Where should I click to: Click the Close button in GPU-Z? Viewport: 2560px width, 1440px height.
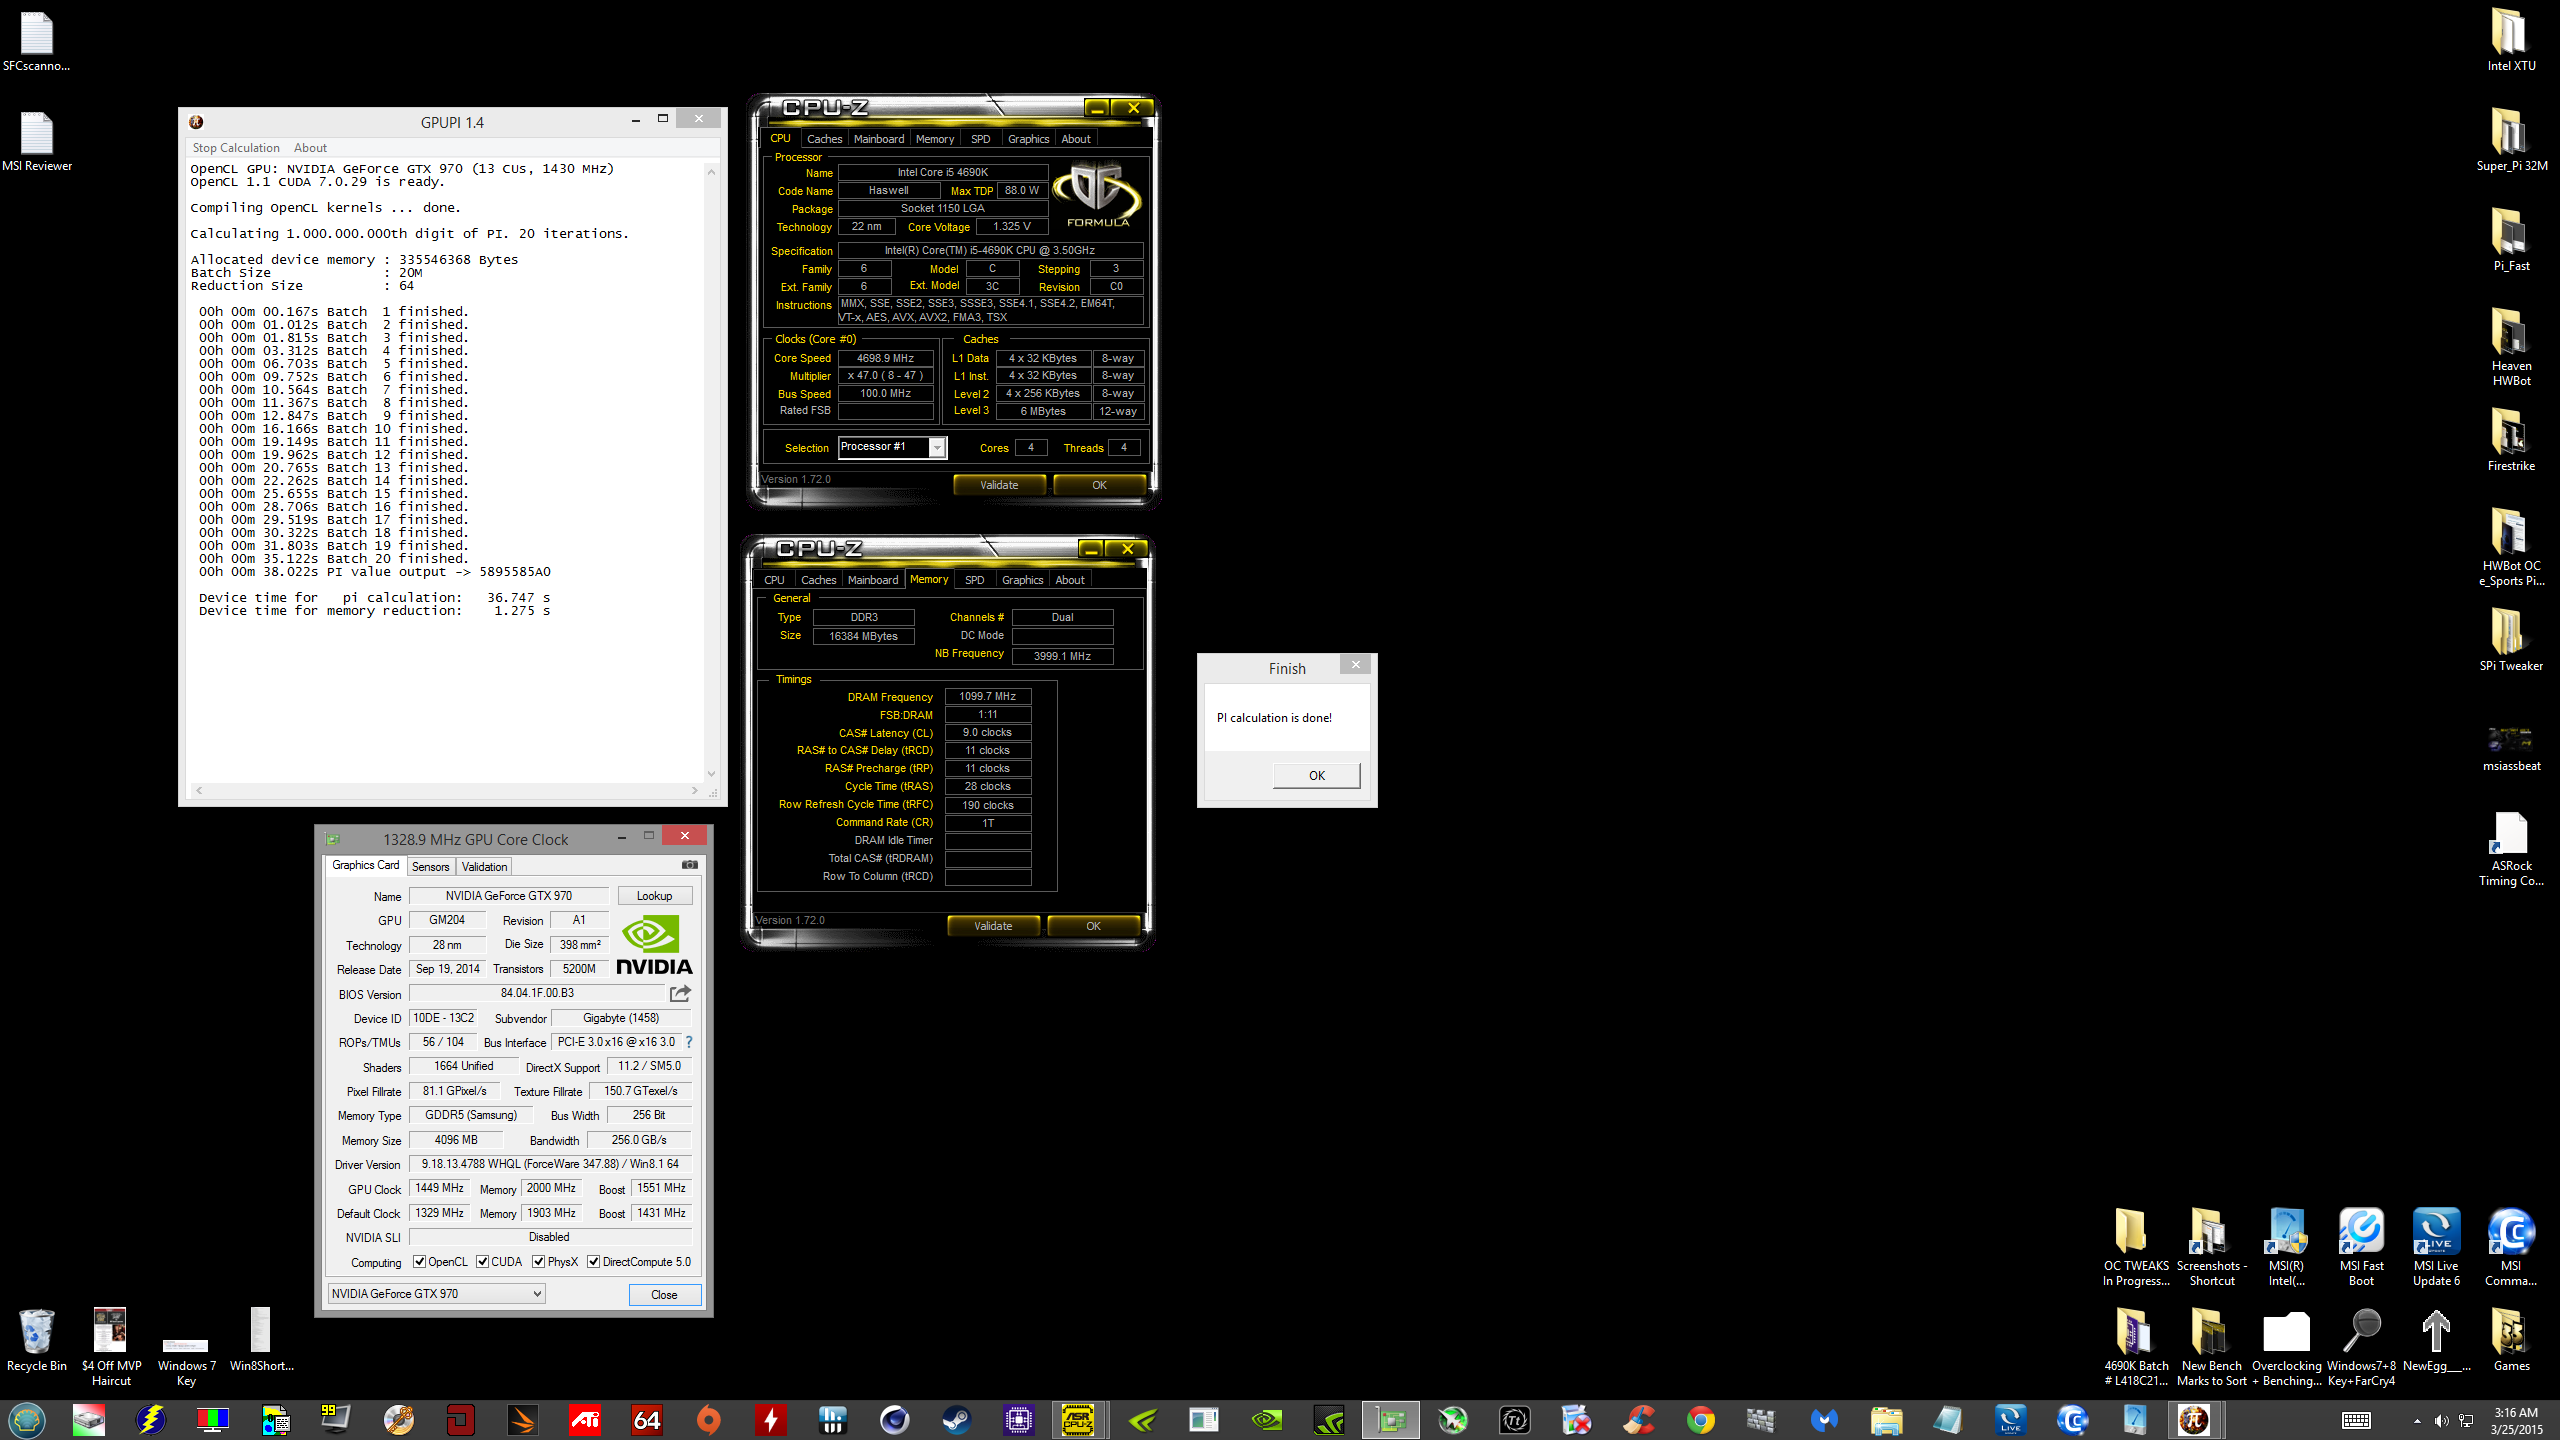[x=664, y=1294]
